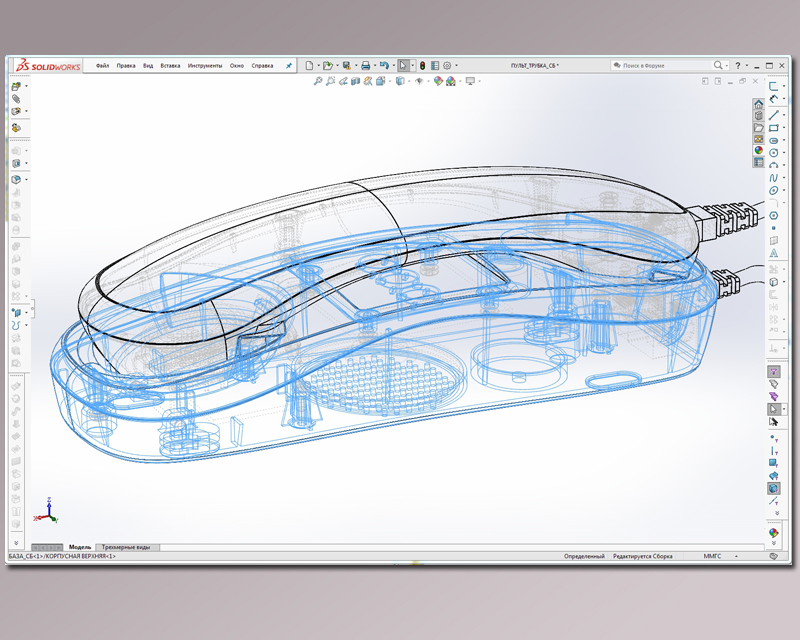The height and width of the screenshot is (640, 800).
Task: Click the Rebuild traffic light icon
Action: point(422,65)
